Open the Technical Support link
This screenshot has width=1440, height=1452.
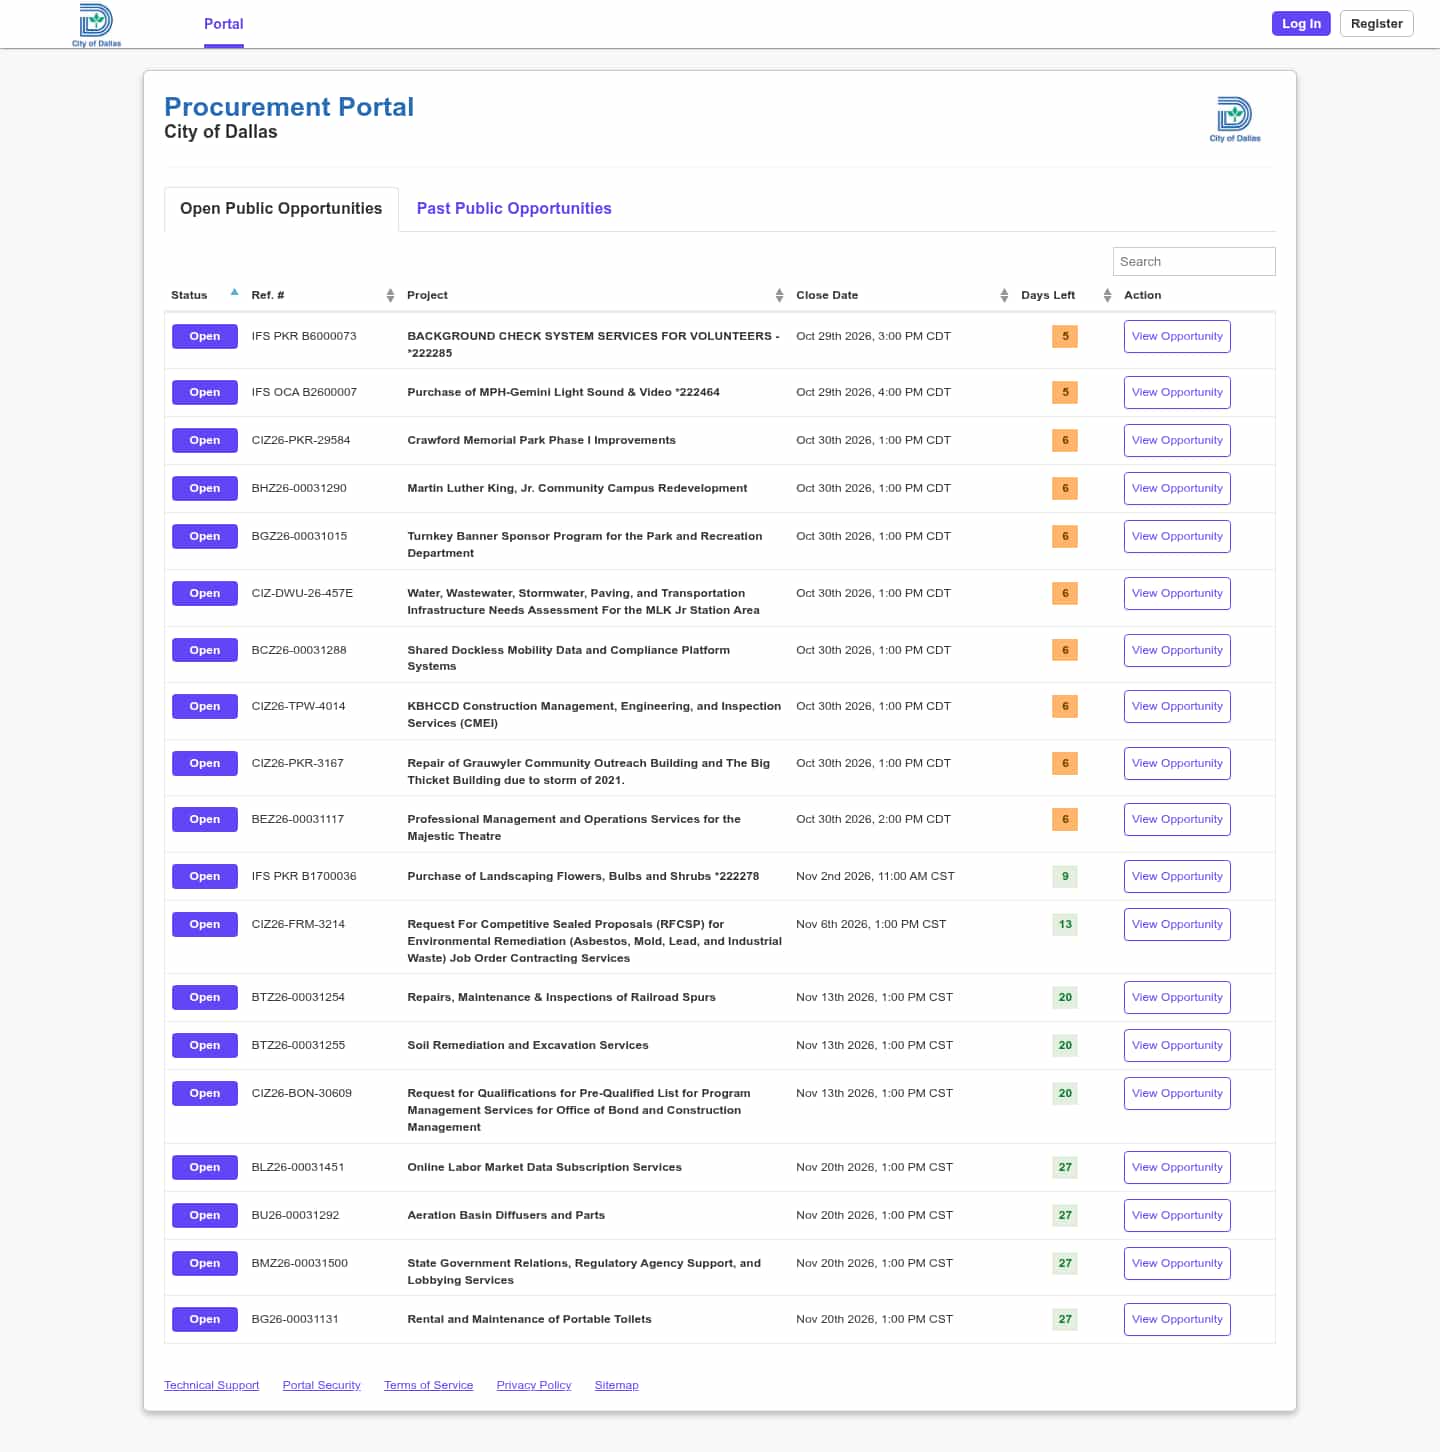pos(211,1385)
